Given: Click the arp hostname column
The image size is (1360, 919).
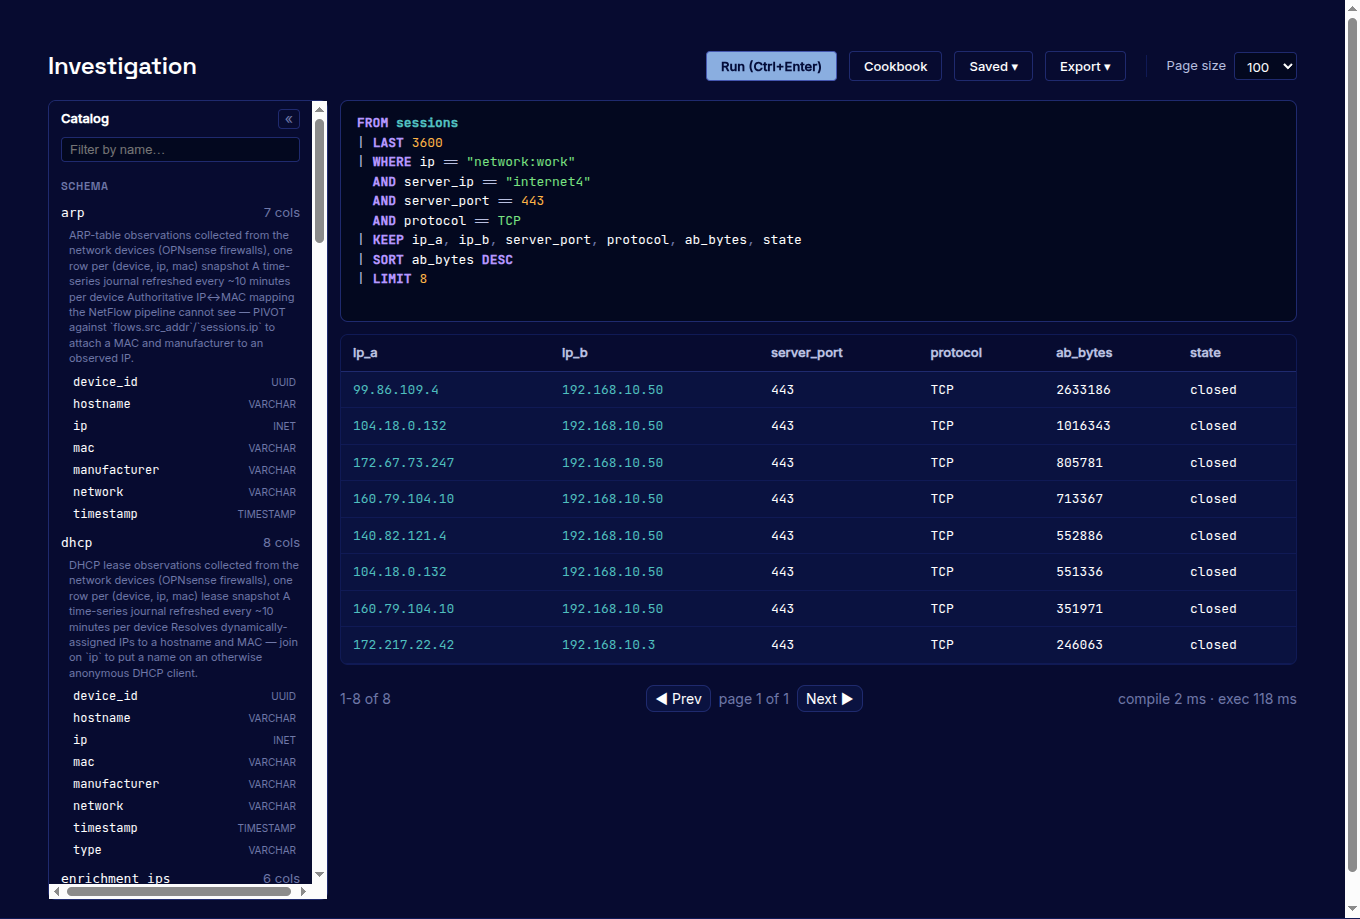Looking at the screenshot, I should 184,404.
